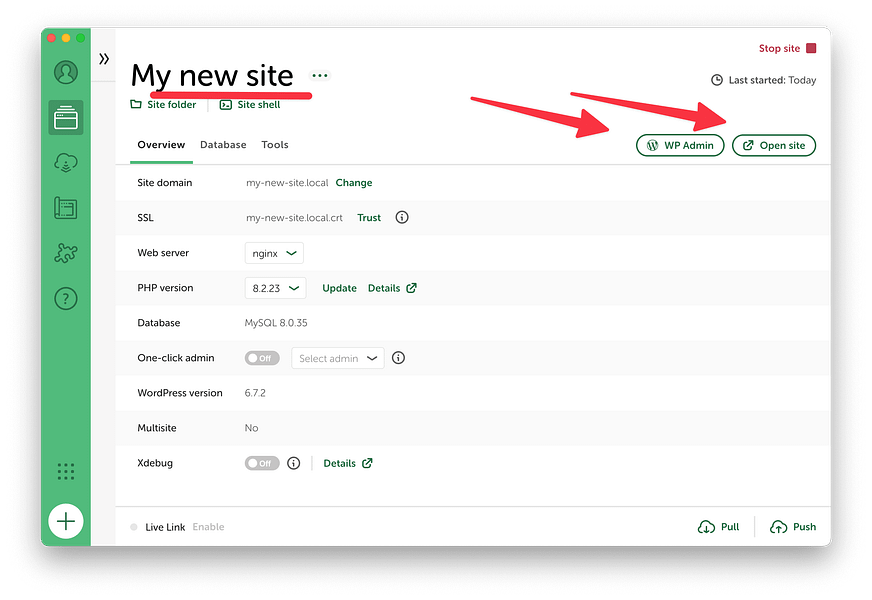Screen dimensions: 872x600
Task: Switch to the Tools tab
Action: 274,144
